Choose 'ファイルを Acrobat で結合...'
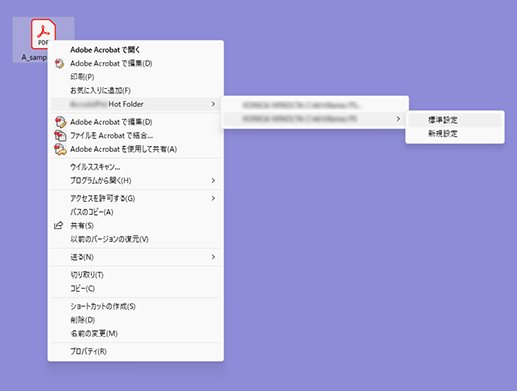Image resolution: width=517 pixels, height=391 pixels. [137, 136]
